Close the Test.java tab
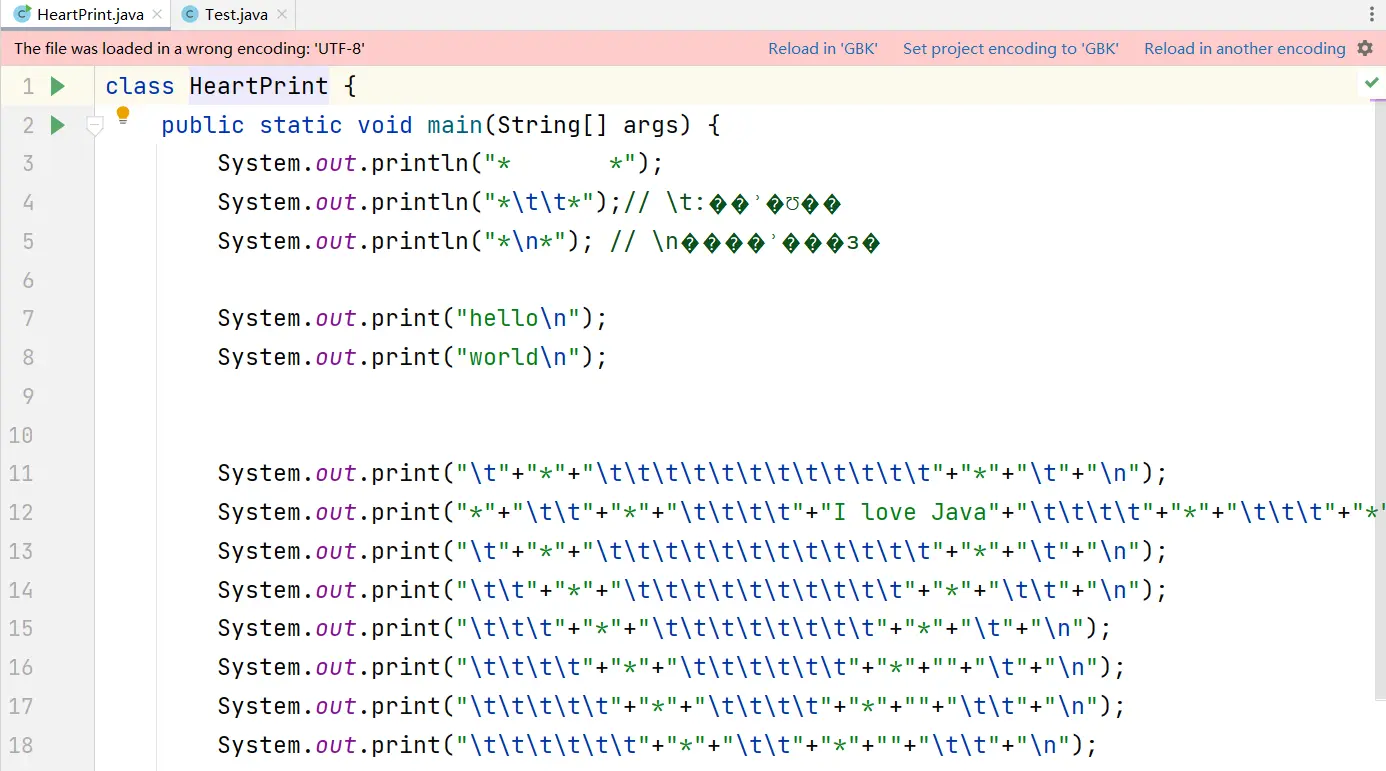 (x=281, y=15)
